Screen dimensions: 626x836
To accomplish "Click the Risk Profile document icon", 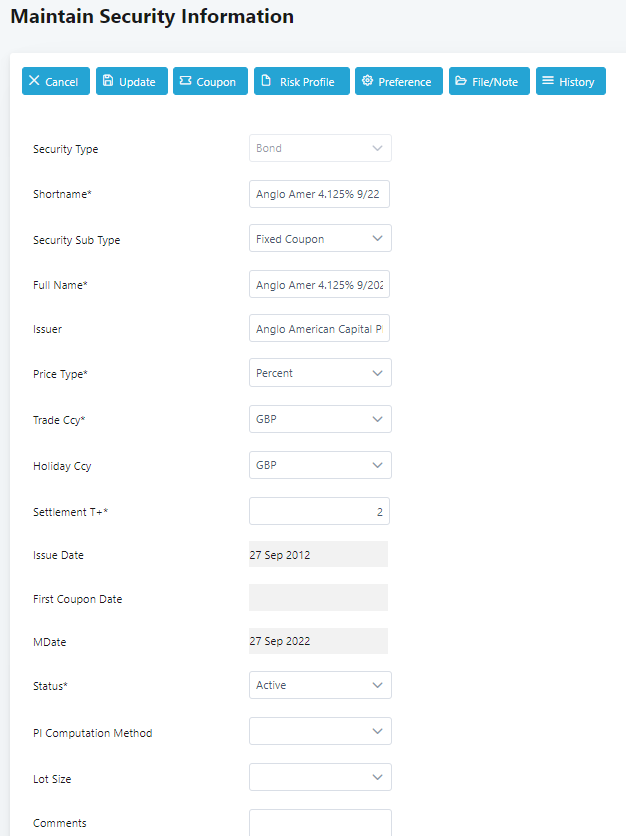I will click(x=266, y=81).
